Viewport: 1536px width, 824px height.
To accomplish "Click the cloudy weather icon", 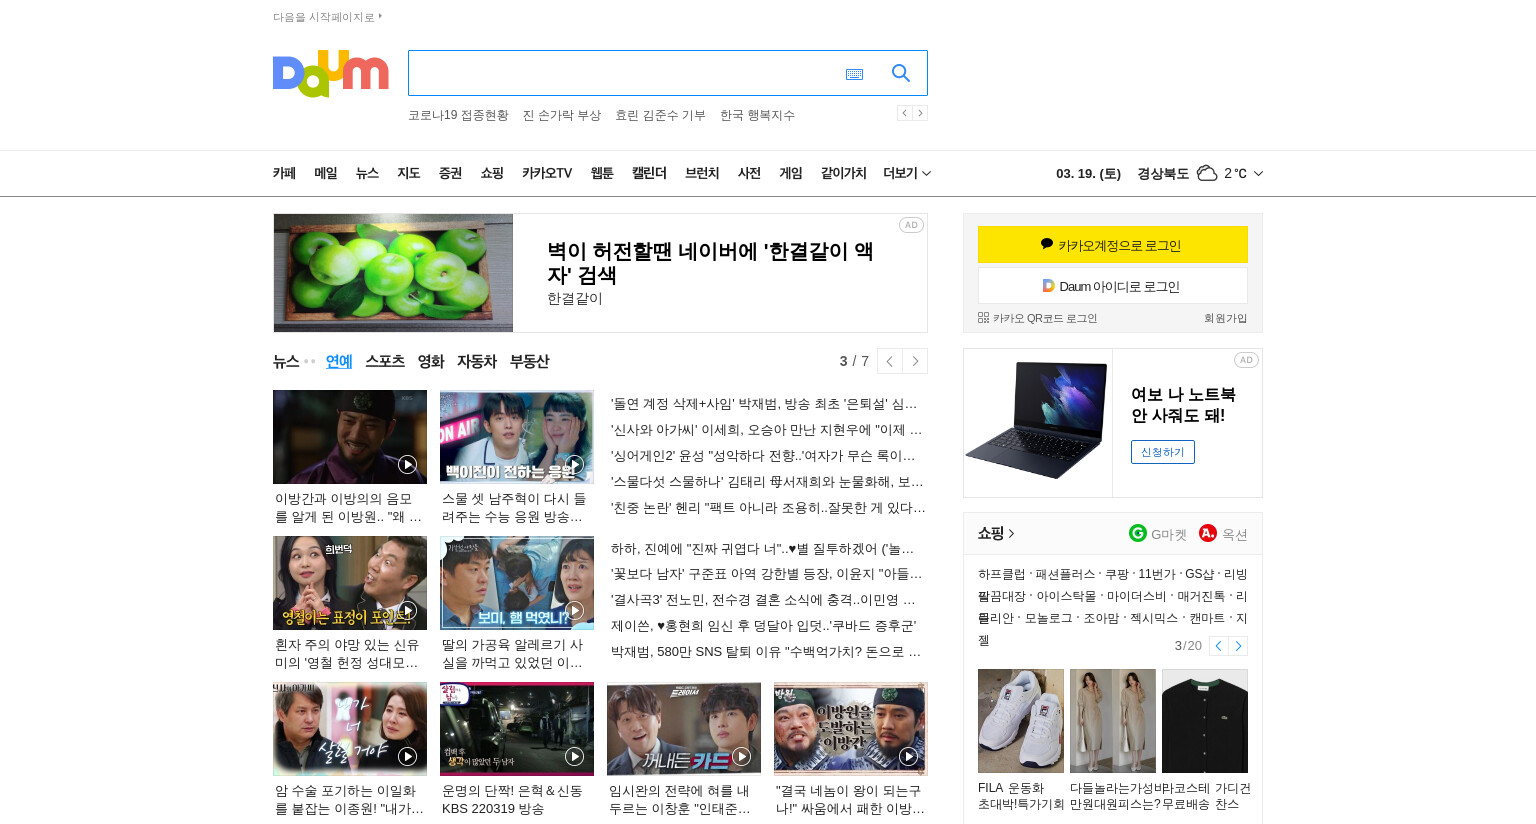I will pyautogui.click(x=1207, y=173).
